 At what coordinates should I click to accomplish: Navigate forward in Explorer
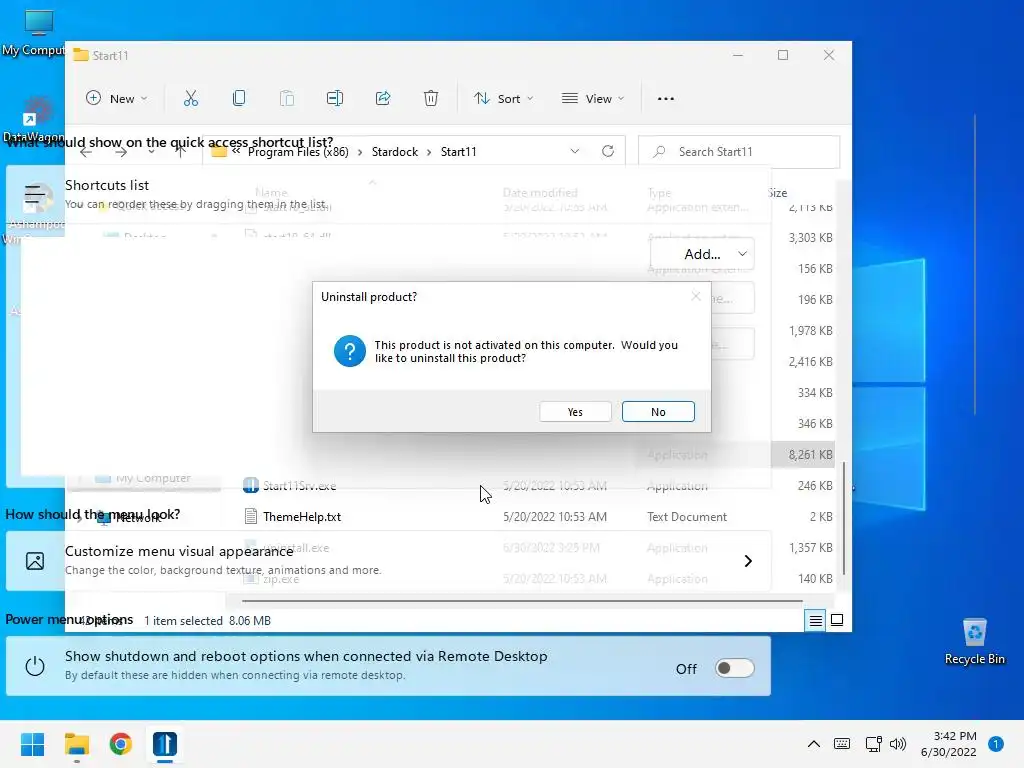coord(121,152)
